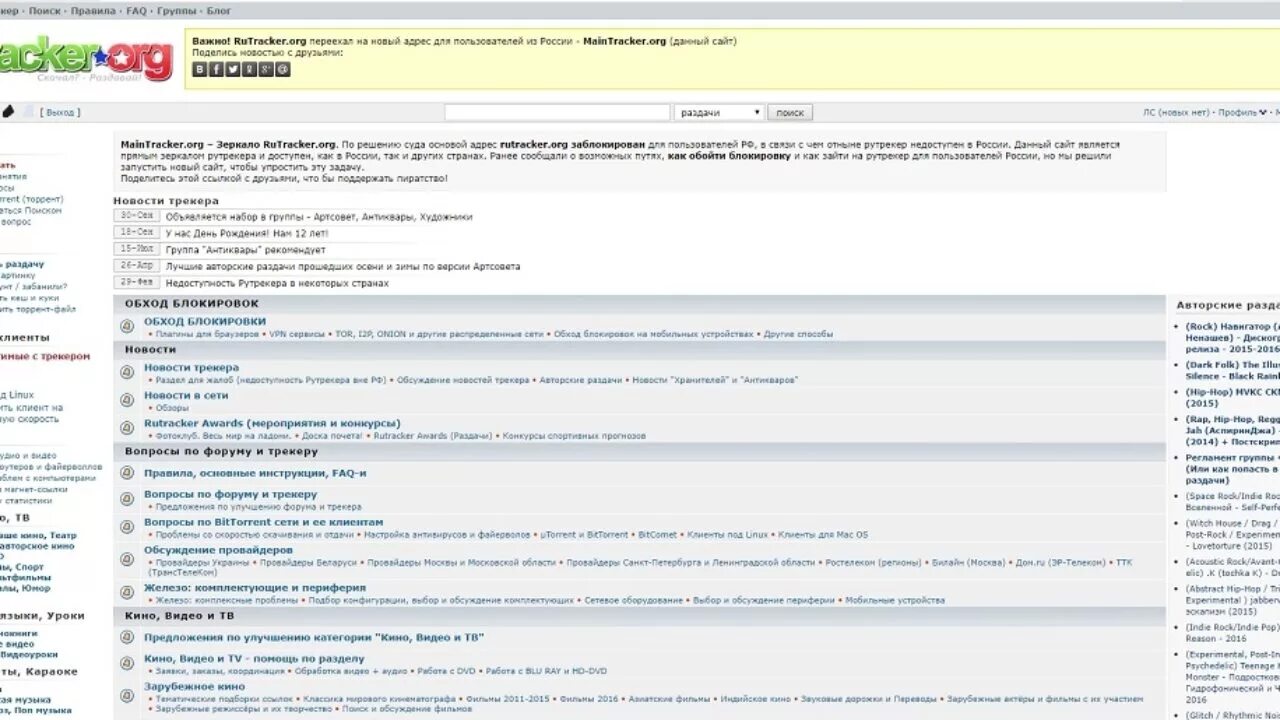Viewport: 1280px width, 720px height.
Task: Open news item Объявляется набор в группы
Action: click(x=319, y=216)
